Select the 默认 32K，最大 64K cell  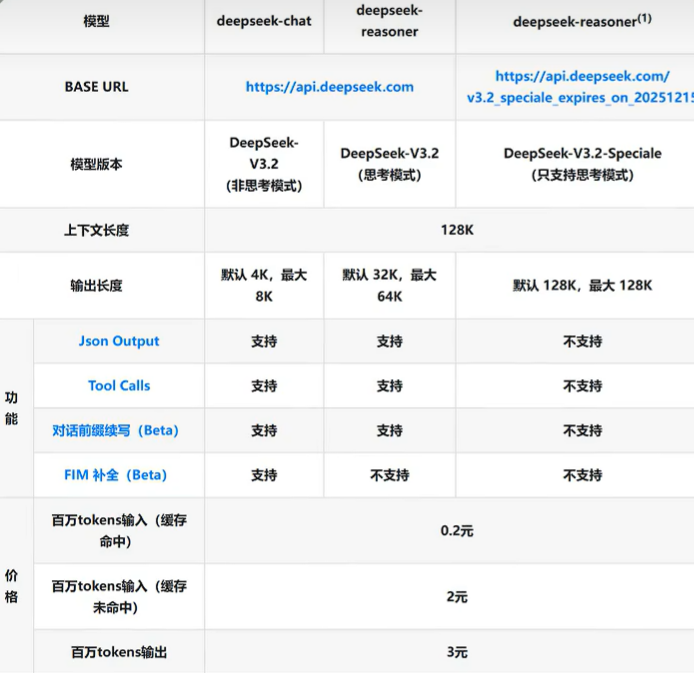coord(389,285)
